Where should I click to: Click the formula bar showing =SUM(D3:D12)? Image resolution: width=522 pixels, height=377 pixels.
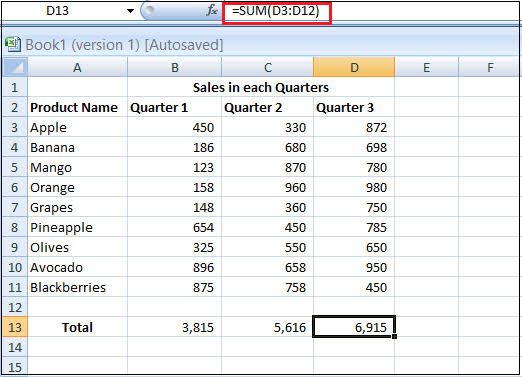click(x=276, y=12)
